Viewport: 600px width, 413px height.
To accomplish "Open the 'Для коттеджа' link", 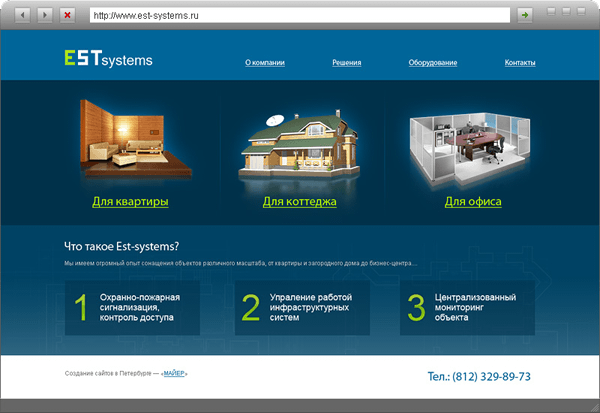I will click(x=299, y=202).
